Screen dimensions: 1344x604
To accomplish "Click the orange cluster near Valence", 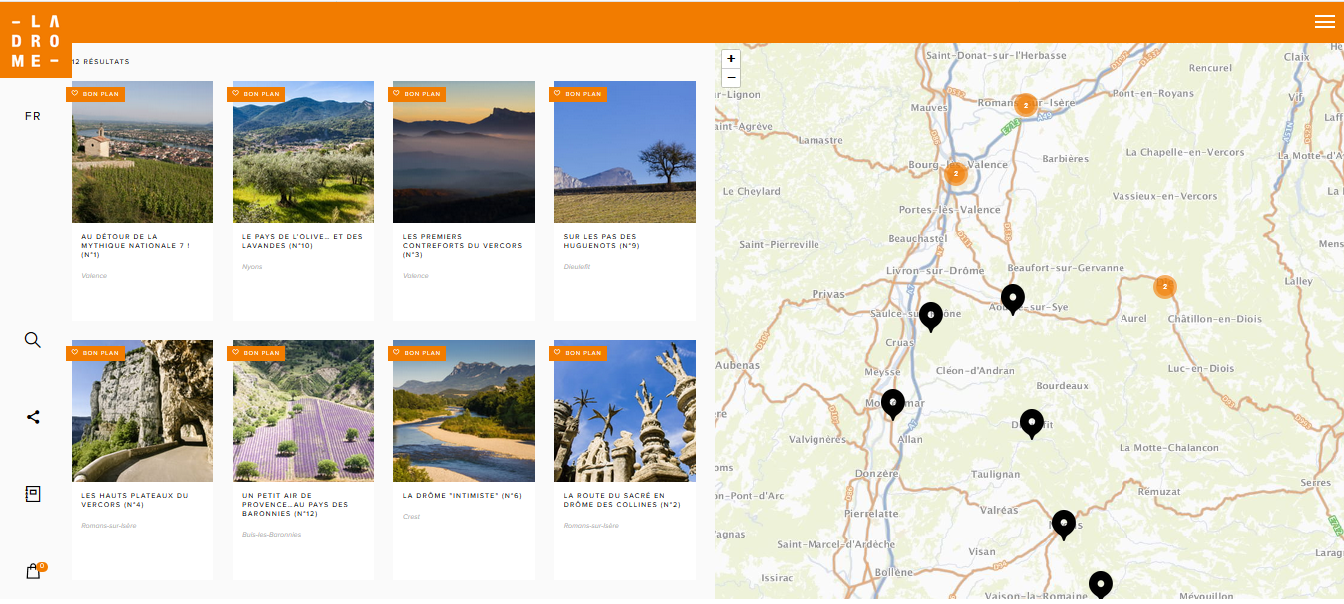I will [x=956, y=174].
